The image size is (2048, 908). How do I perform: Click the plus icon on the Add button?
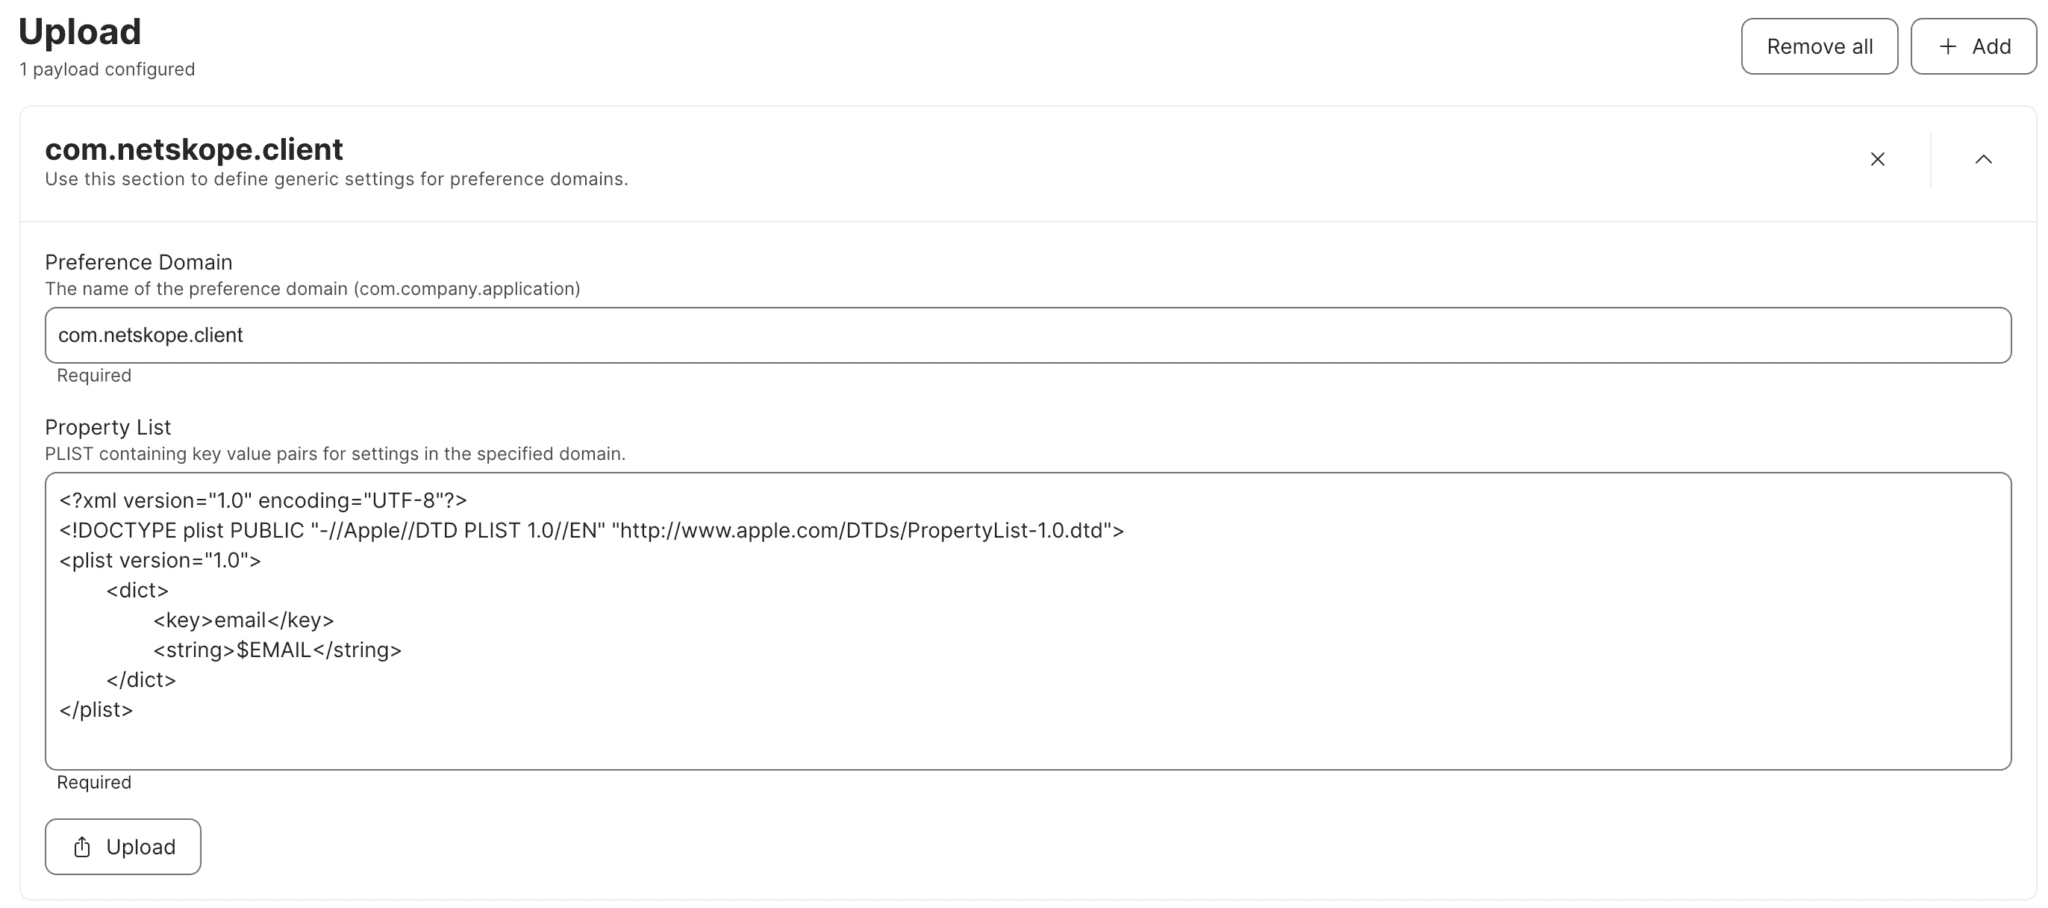click(x=1946, y=46)
